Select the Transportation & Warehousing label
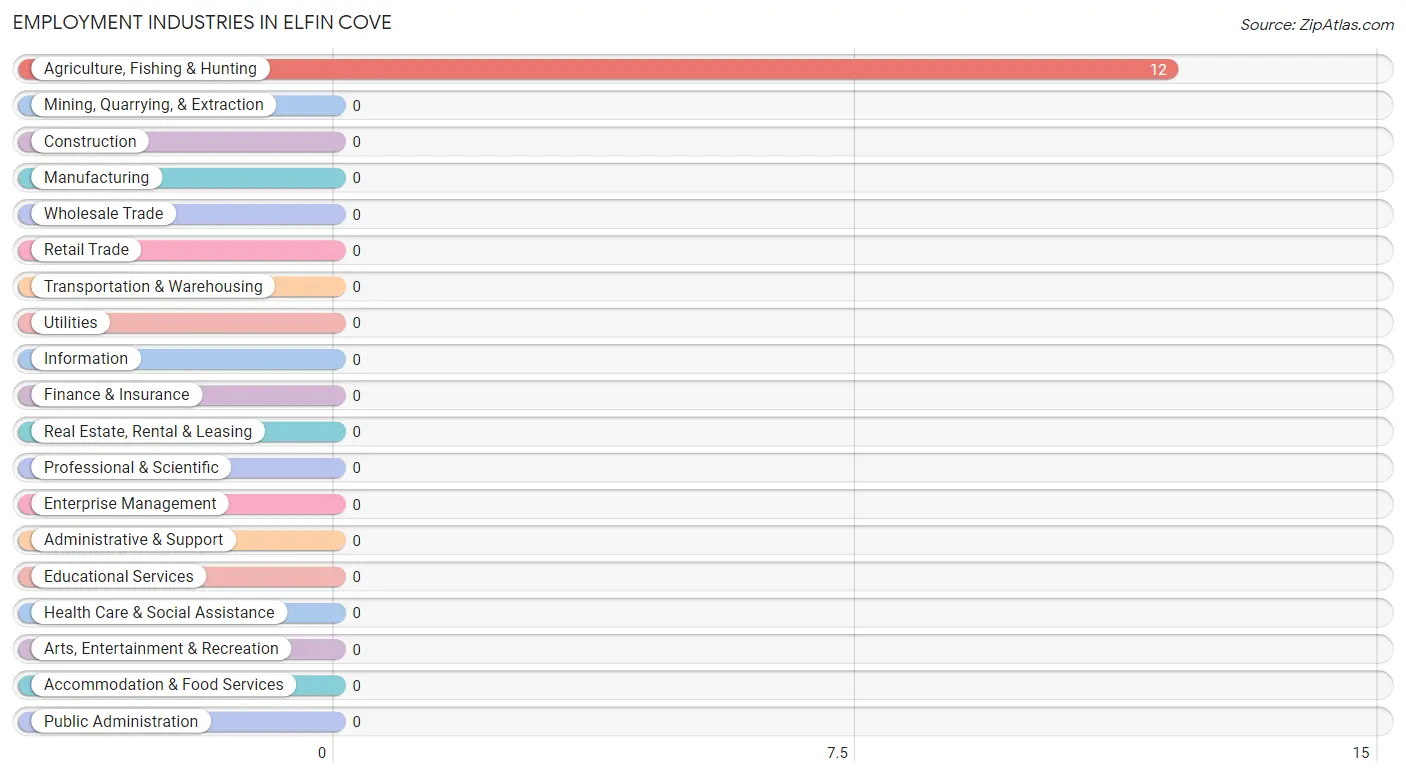1406x776 pixels. [x=153, y=287]
